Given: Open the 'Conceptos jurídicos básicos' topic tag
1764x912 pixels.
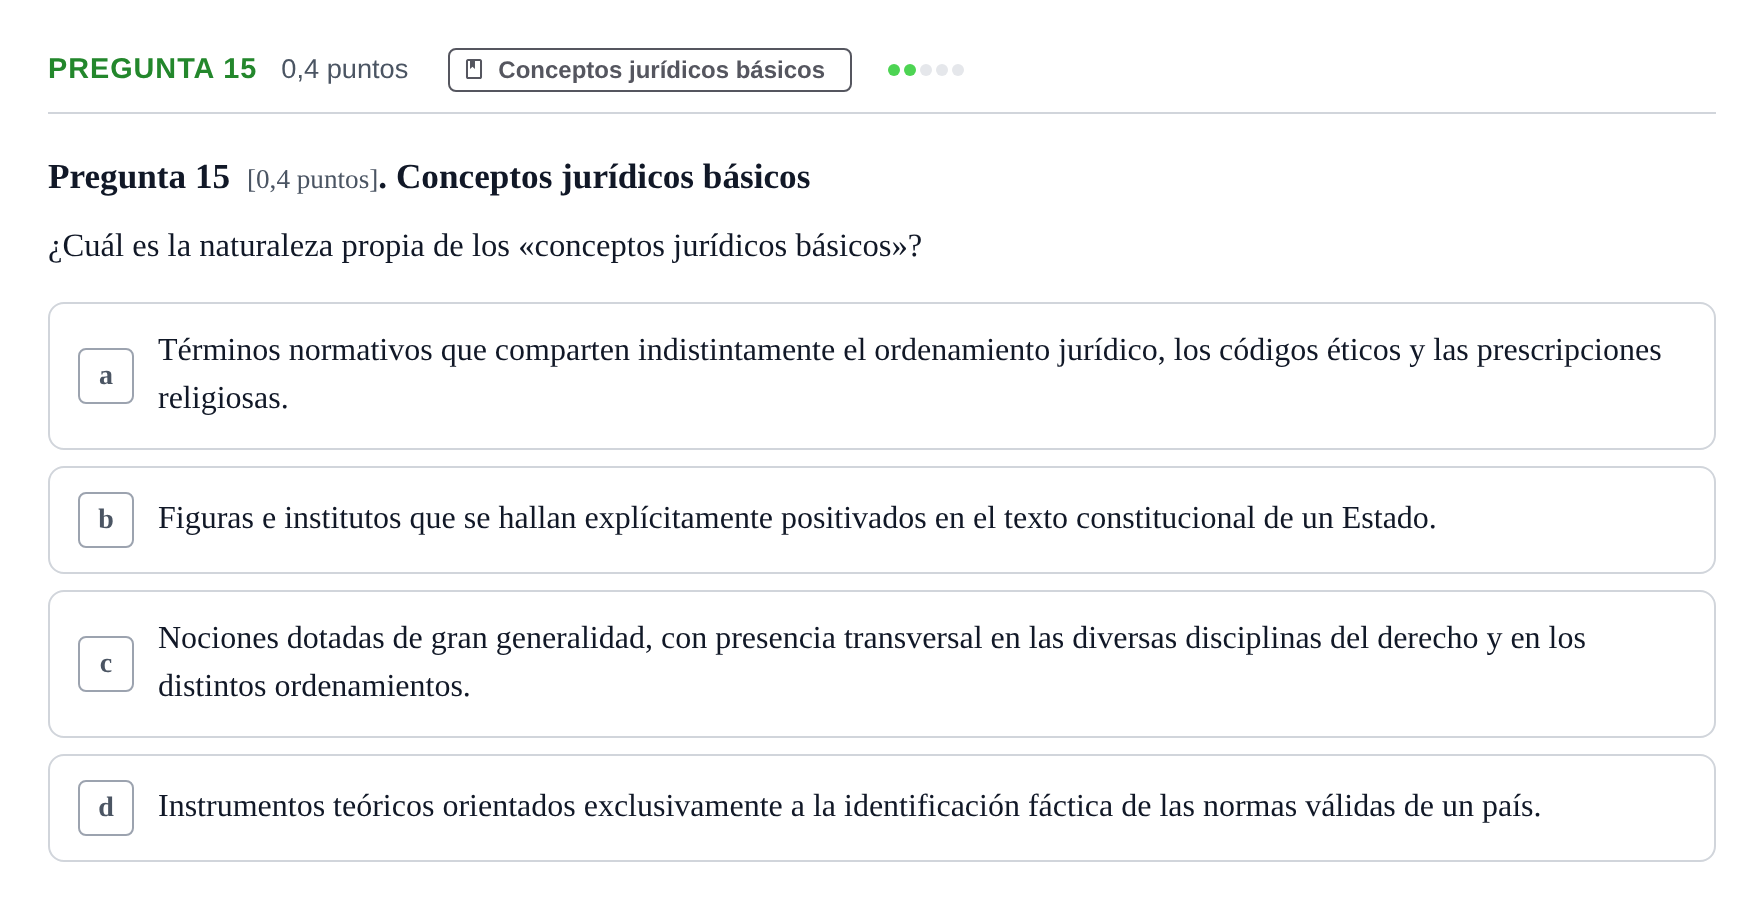Looking at the screenshot, I should (650, 70).
